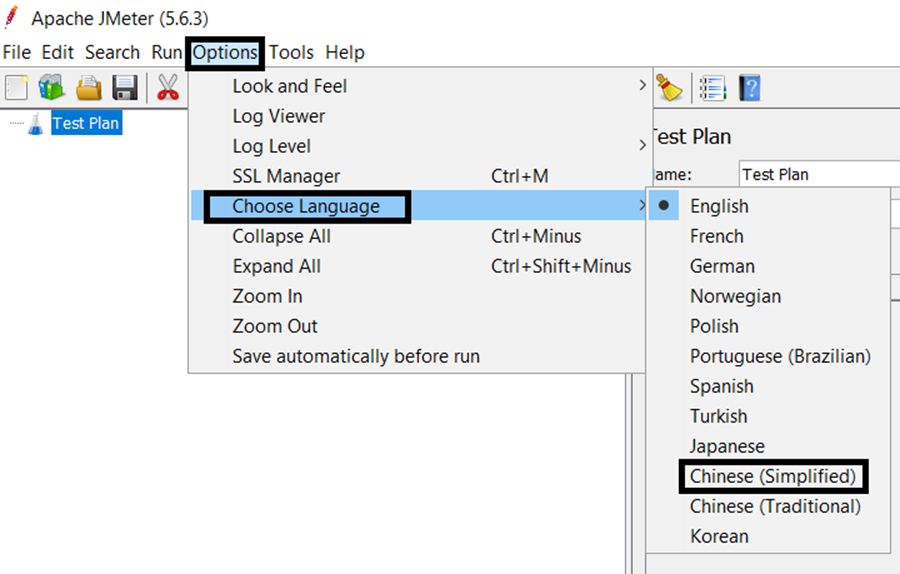This screenshot has height=574, width=900.
Task: Select Collapse All from Options menu
Action: (x=281, y=236)
